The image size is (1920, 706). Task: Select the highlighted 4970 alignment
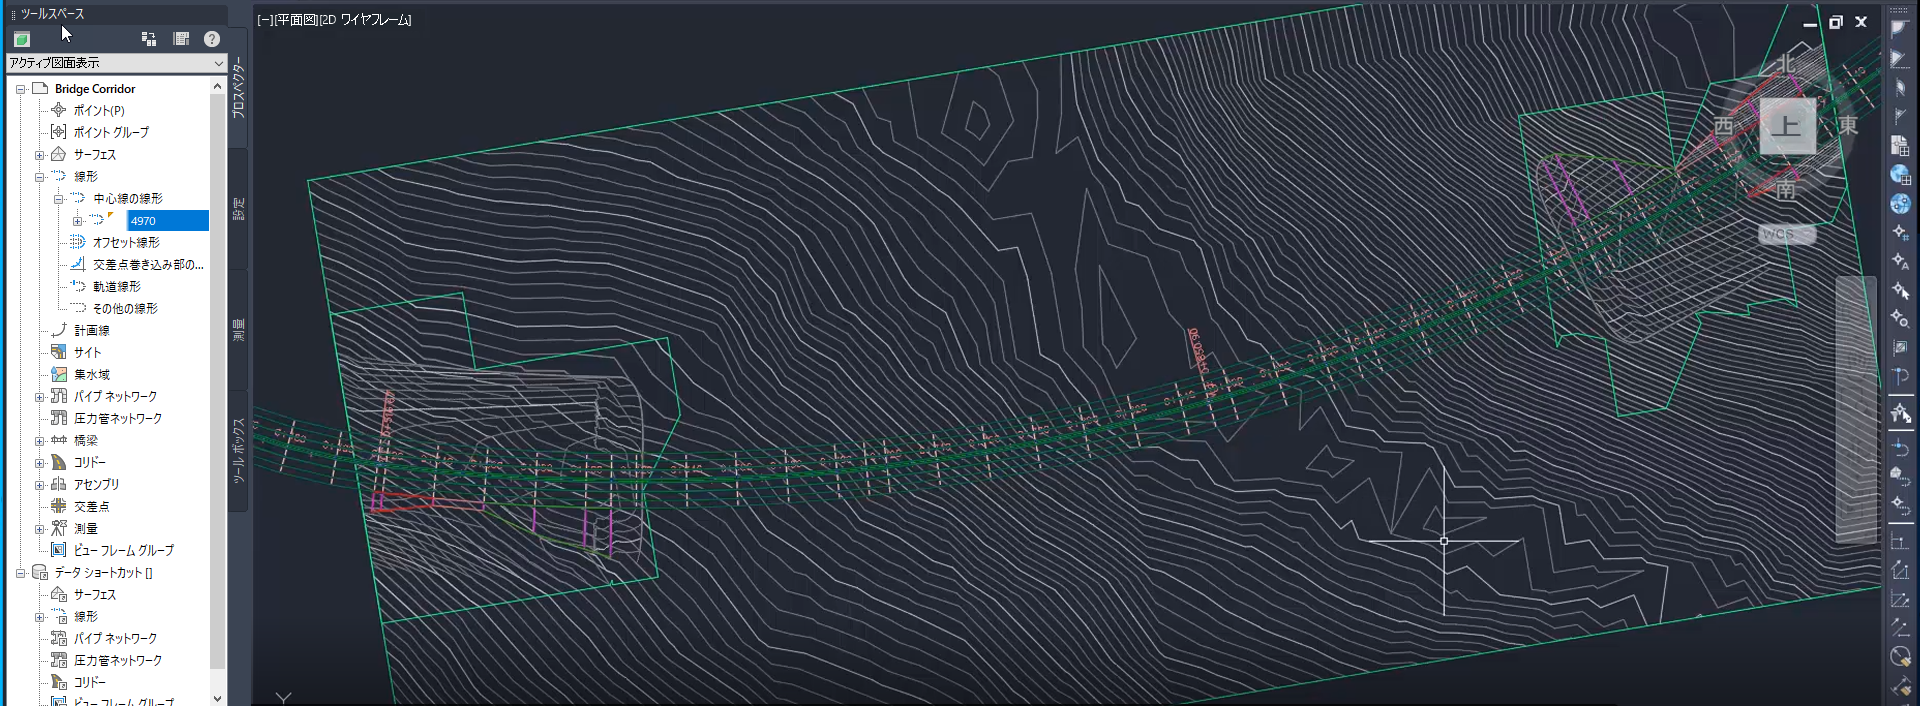(x=168, y=221)
